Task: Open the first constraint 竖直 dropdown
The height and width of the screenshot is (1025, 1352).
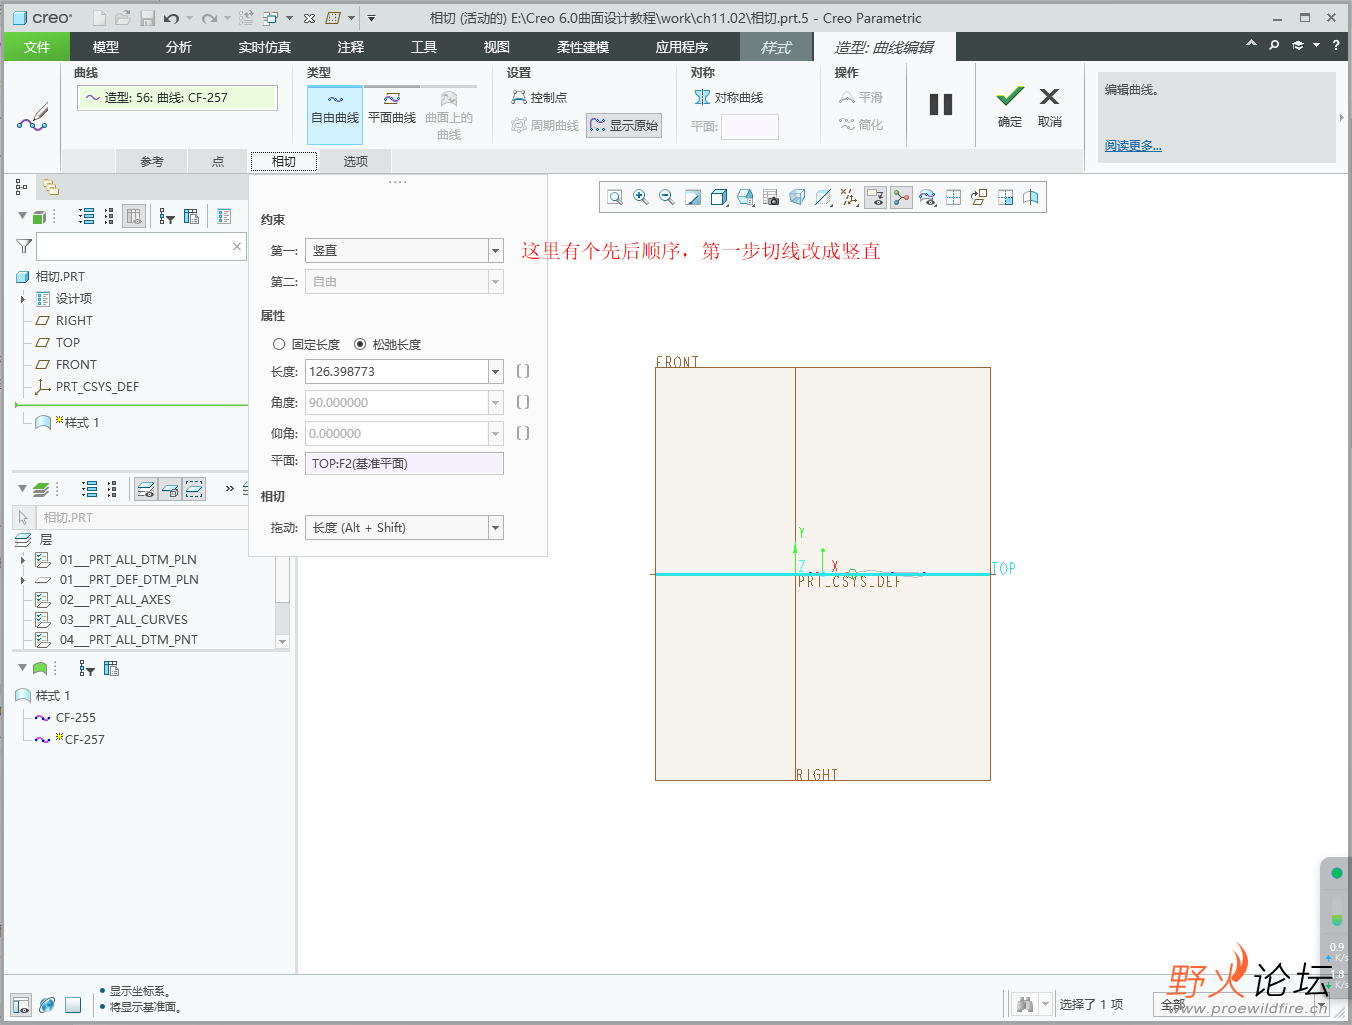Action: click(x=495, y=251)
